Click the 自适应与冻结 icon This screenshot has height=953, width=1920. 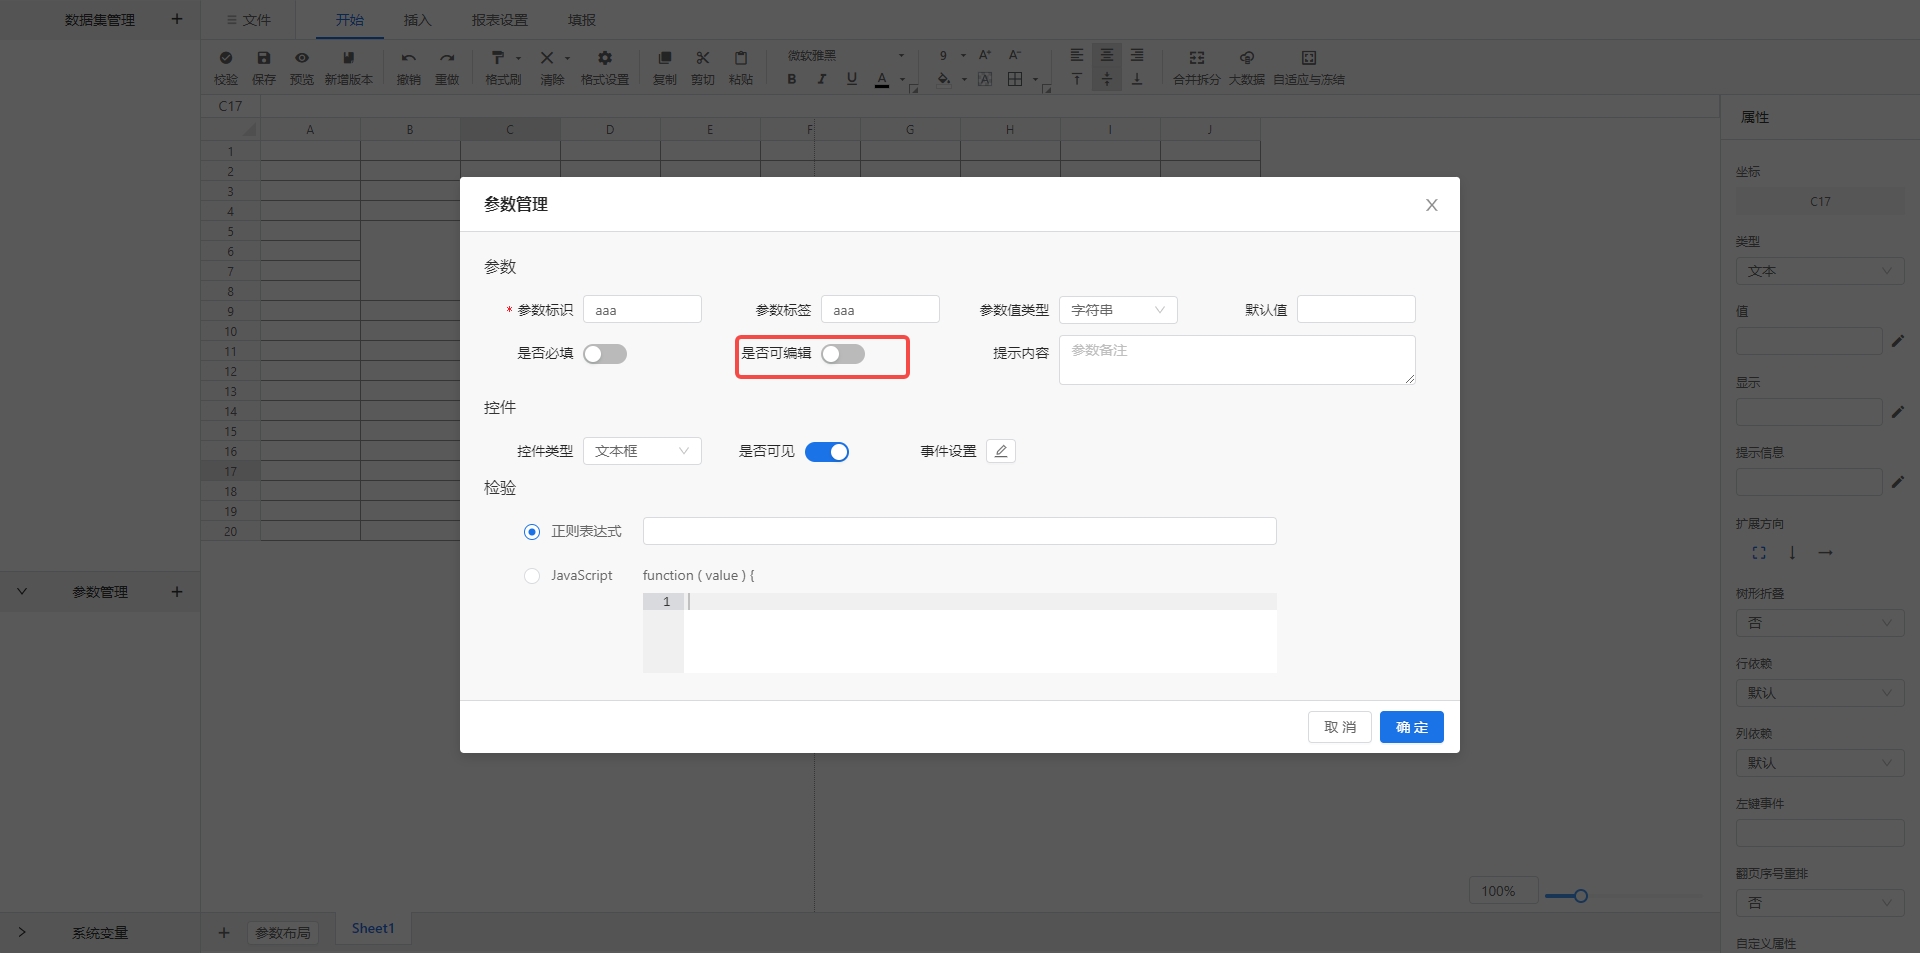coord(1309,58)
